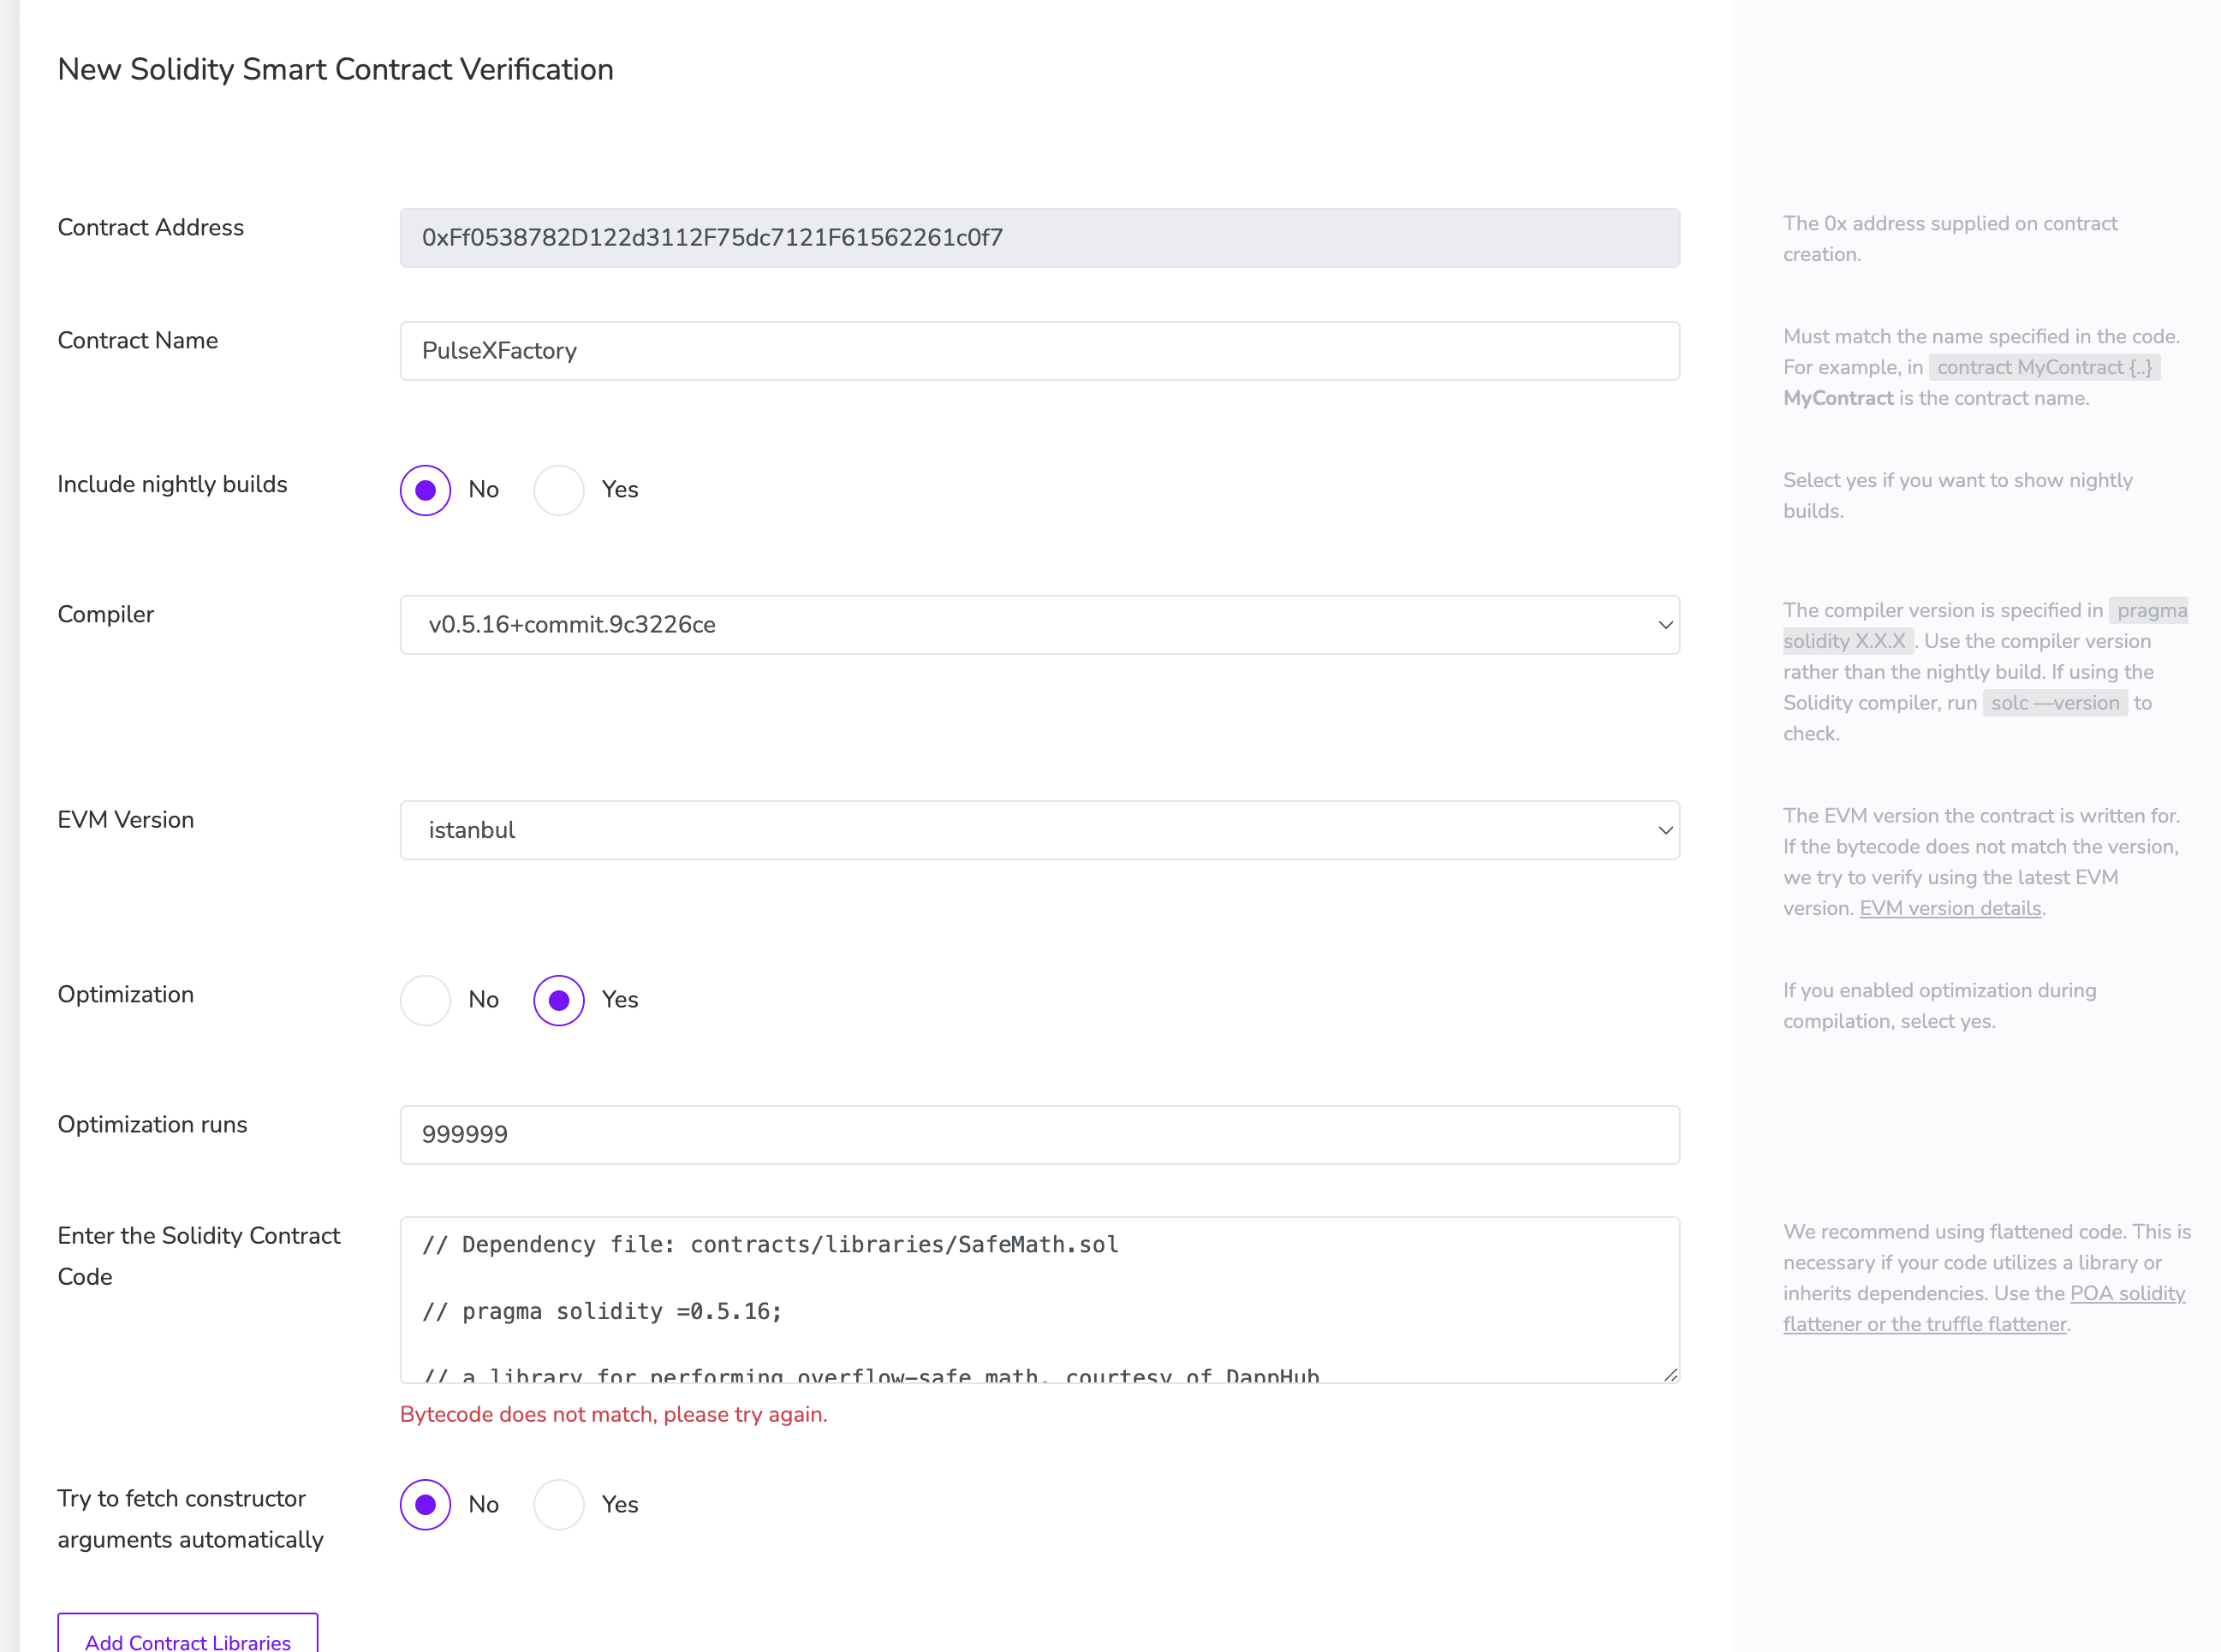Screen dimensions: 2221x1652
Task: Click the New Solidity Smart Contract Verification heading
Action: coord(335,69)
